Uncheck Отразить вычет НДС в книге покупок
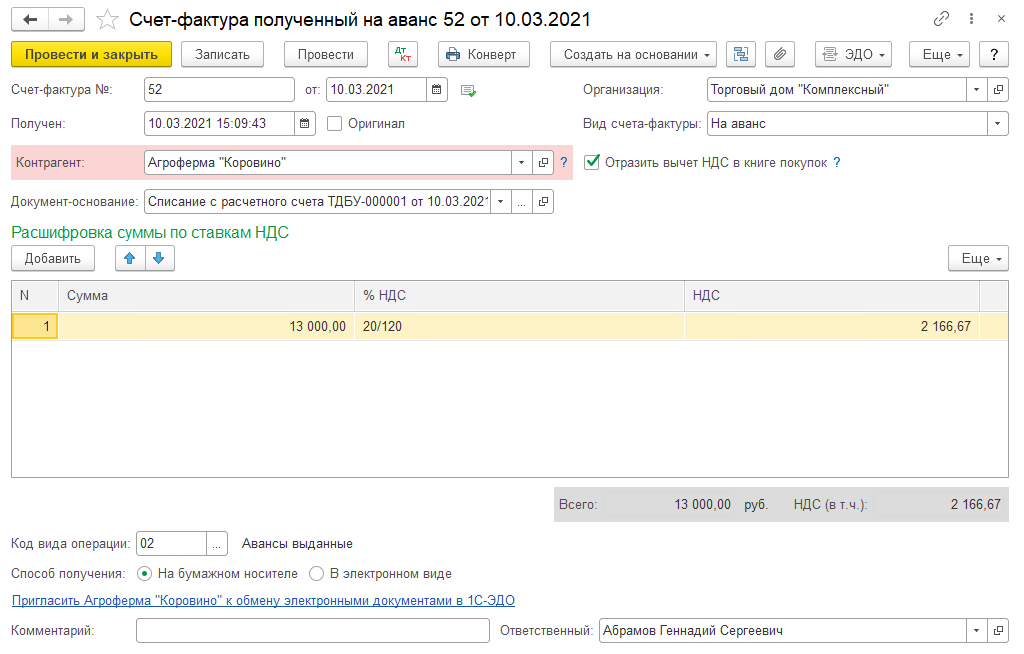The height and width of the screenshot is (654, 1024). 592,162
